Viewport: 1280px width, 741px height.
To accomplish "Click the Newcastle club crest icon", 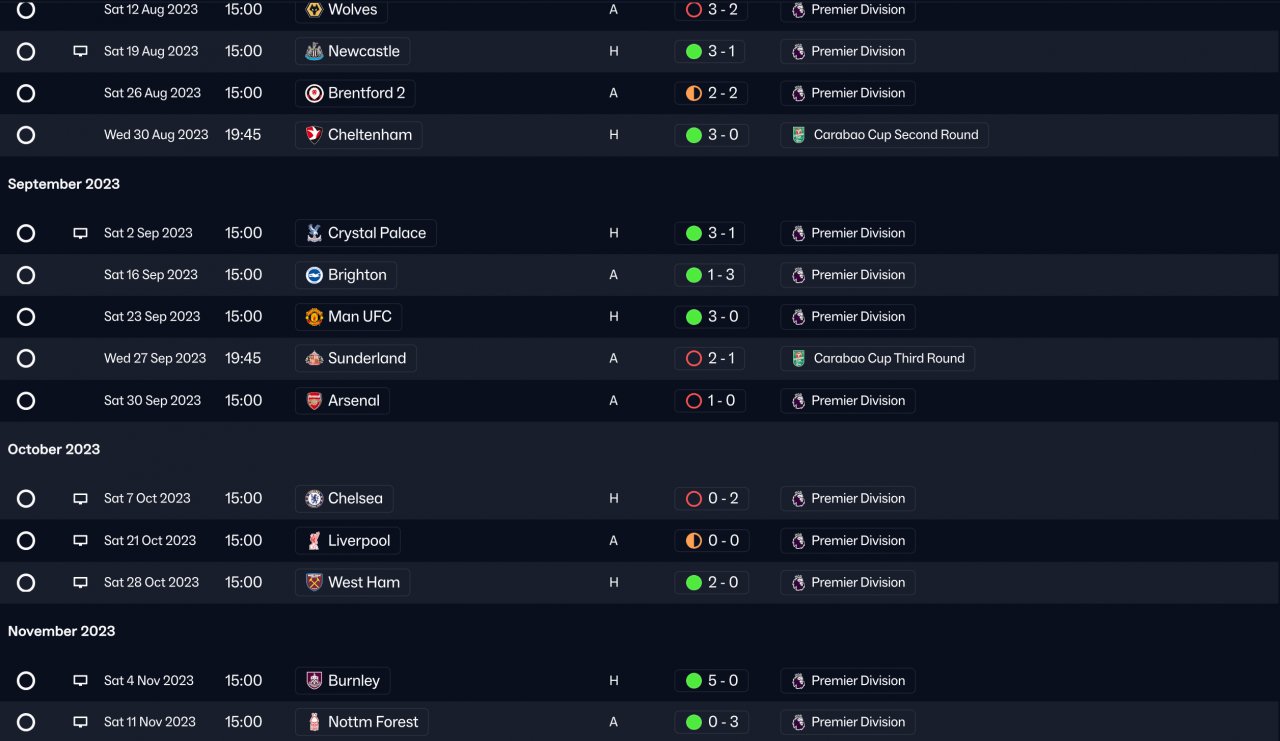I will pos(314,52).
